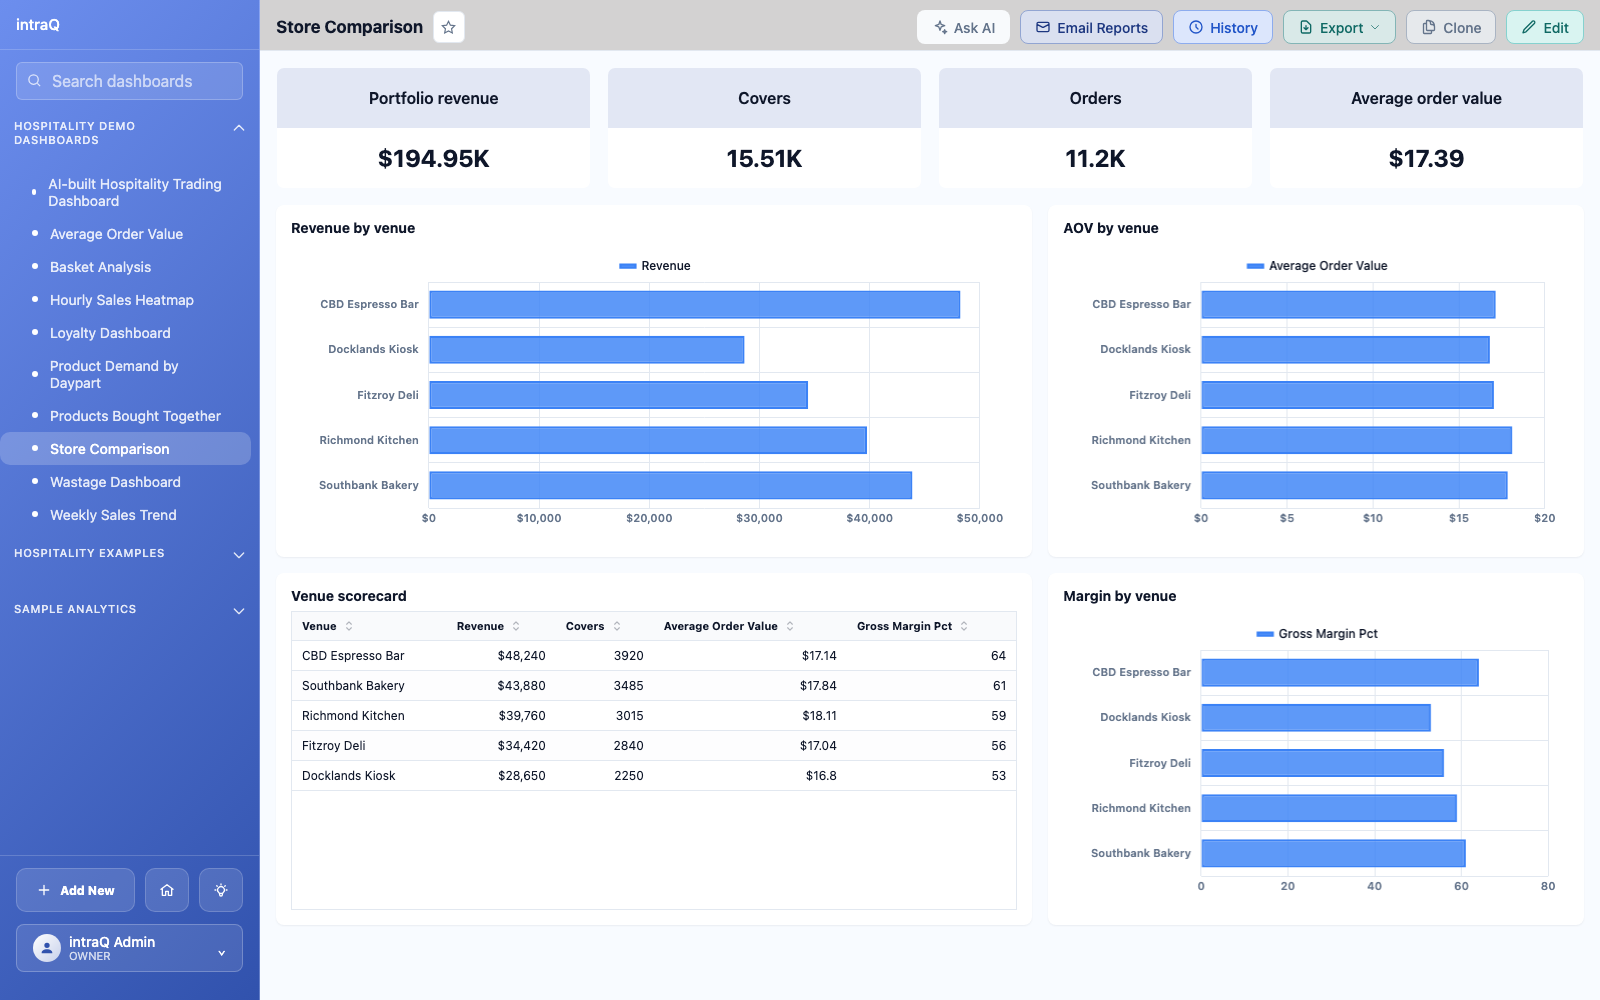Click the Ask AI button
This screenshot has height=1000, width=1600.
[963, 27]
